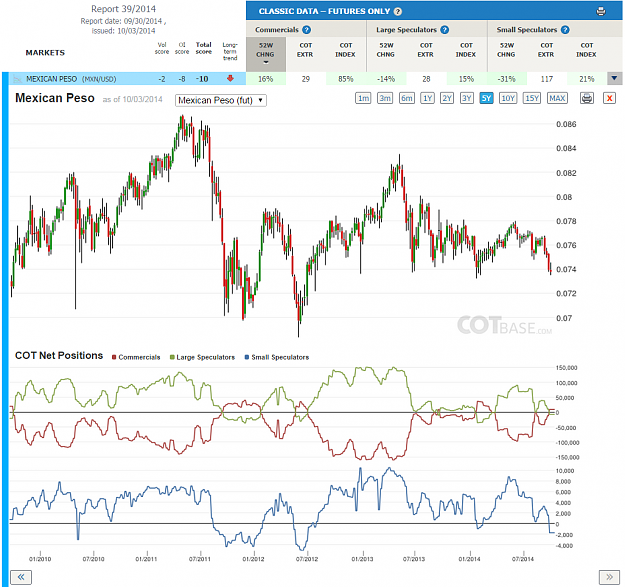
Task: Sort by Commercials 52W CHNG column
Action: (265, 54)
